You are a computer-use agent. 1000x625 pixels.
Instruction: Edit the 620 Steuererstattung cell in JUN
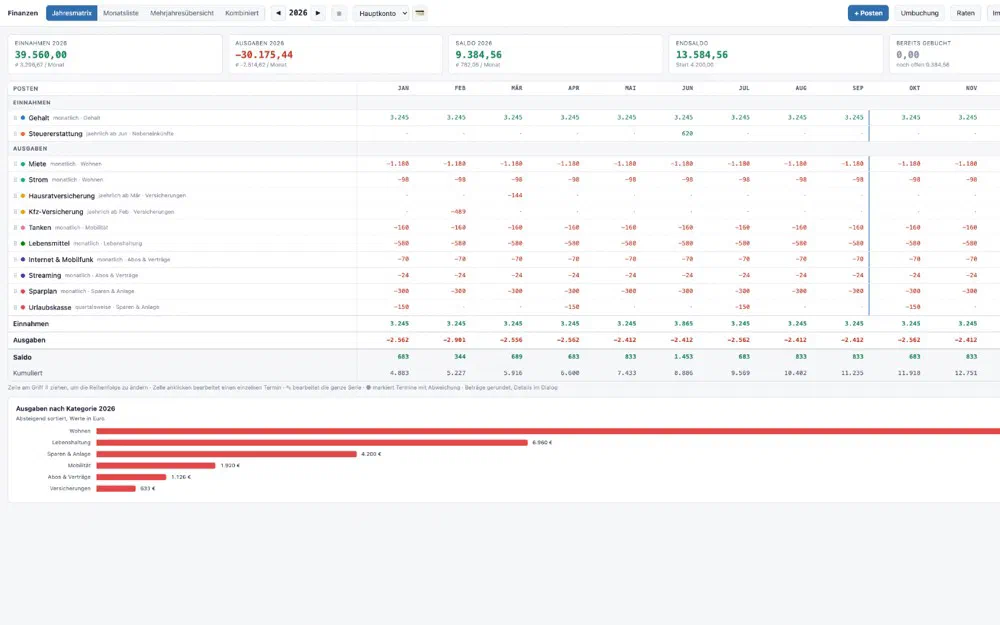[x=687, y=133]
